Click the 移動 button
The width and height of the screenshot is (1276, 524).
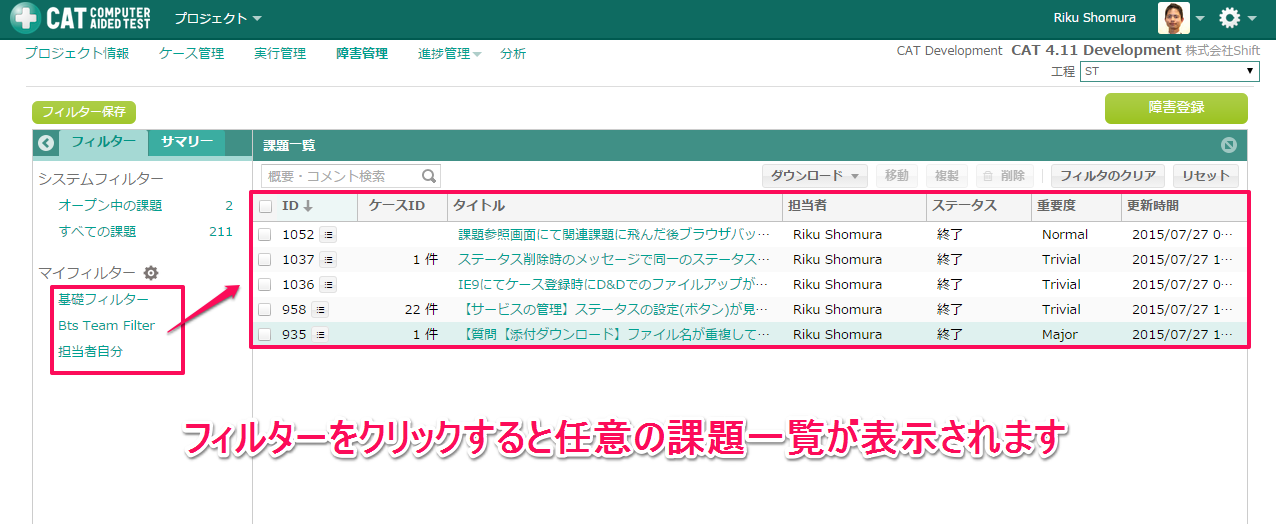(897, 176)
